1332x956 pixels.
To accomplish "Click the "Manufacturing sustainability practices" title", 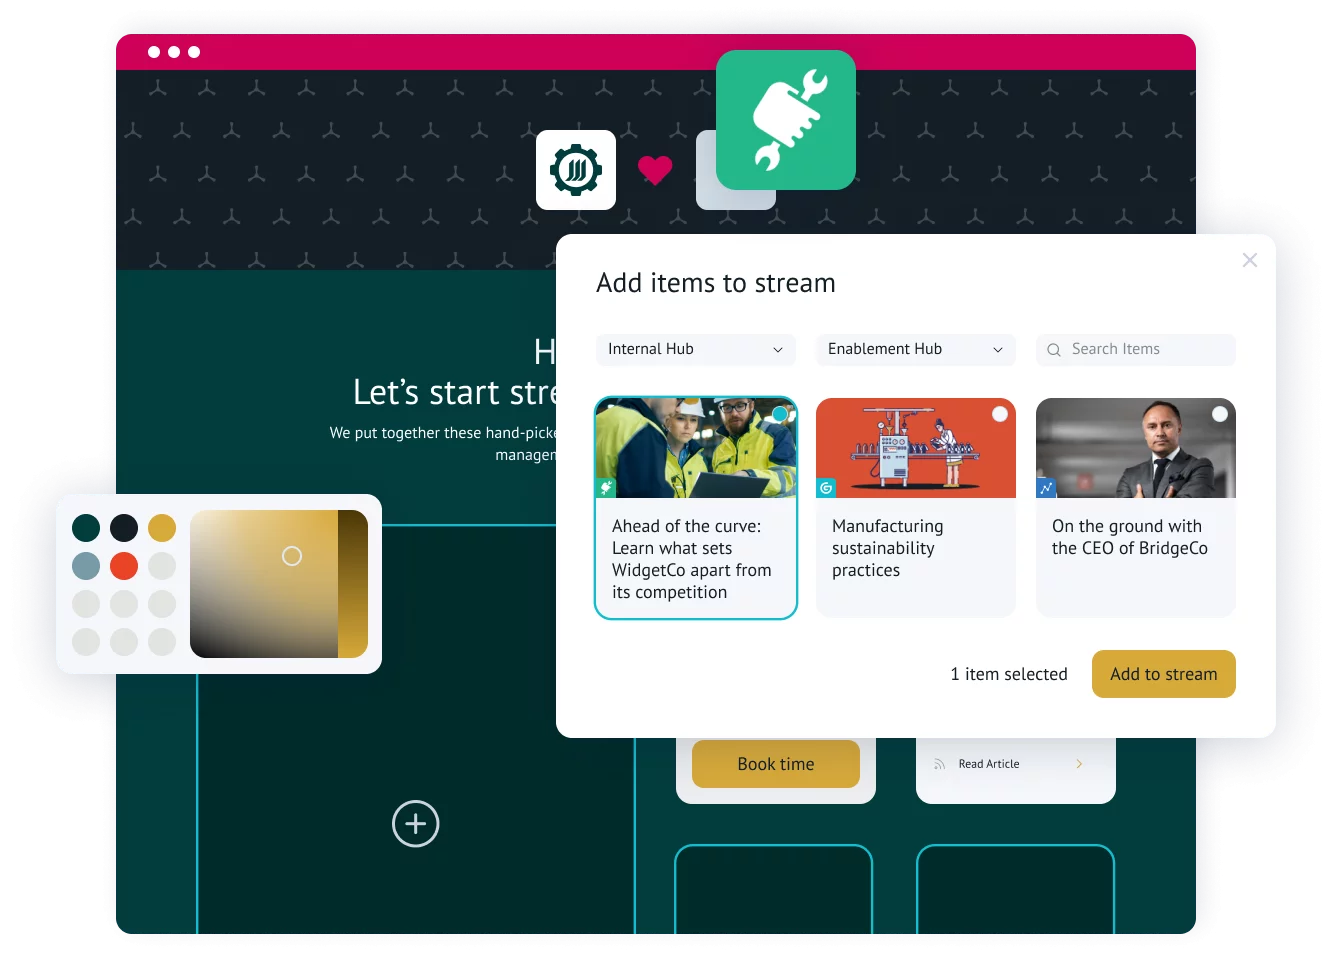I will tap(888, 548).
